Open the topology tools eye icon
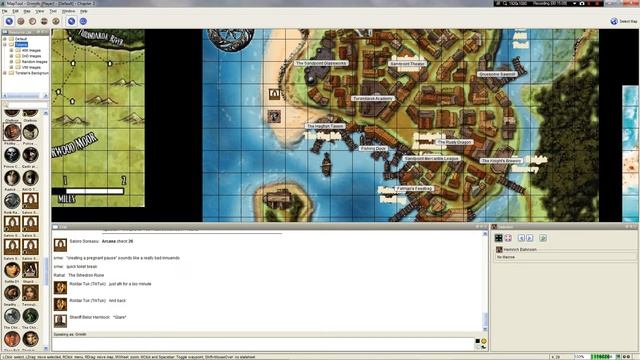The height and width of the screenshot is (360, 640). pyautogui.click(x=56, y=21)
